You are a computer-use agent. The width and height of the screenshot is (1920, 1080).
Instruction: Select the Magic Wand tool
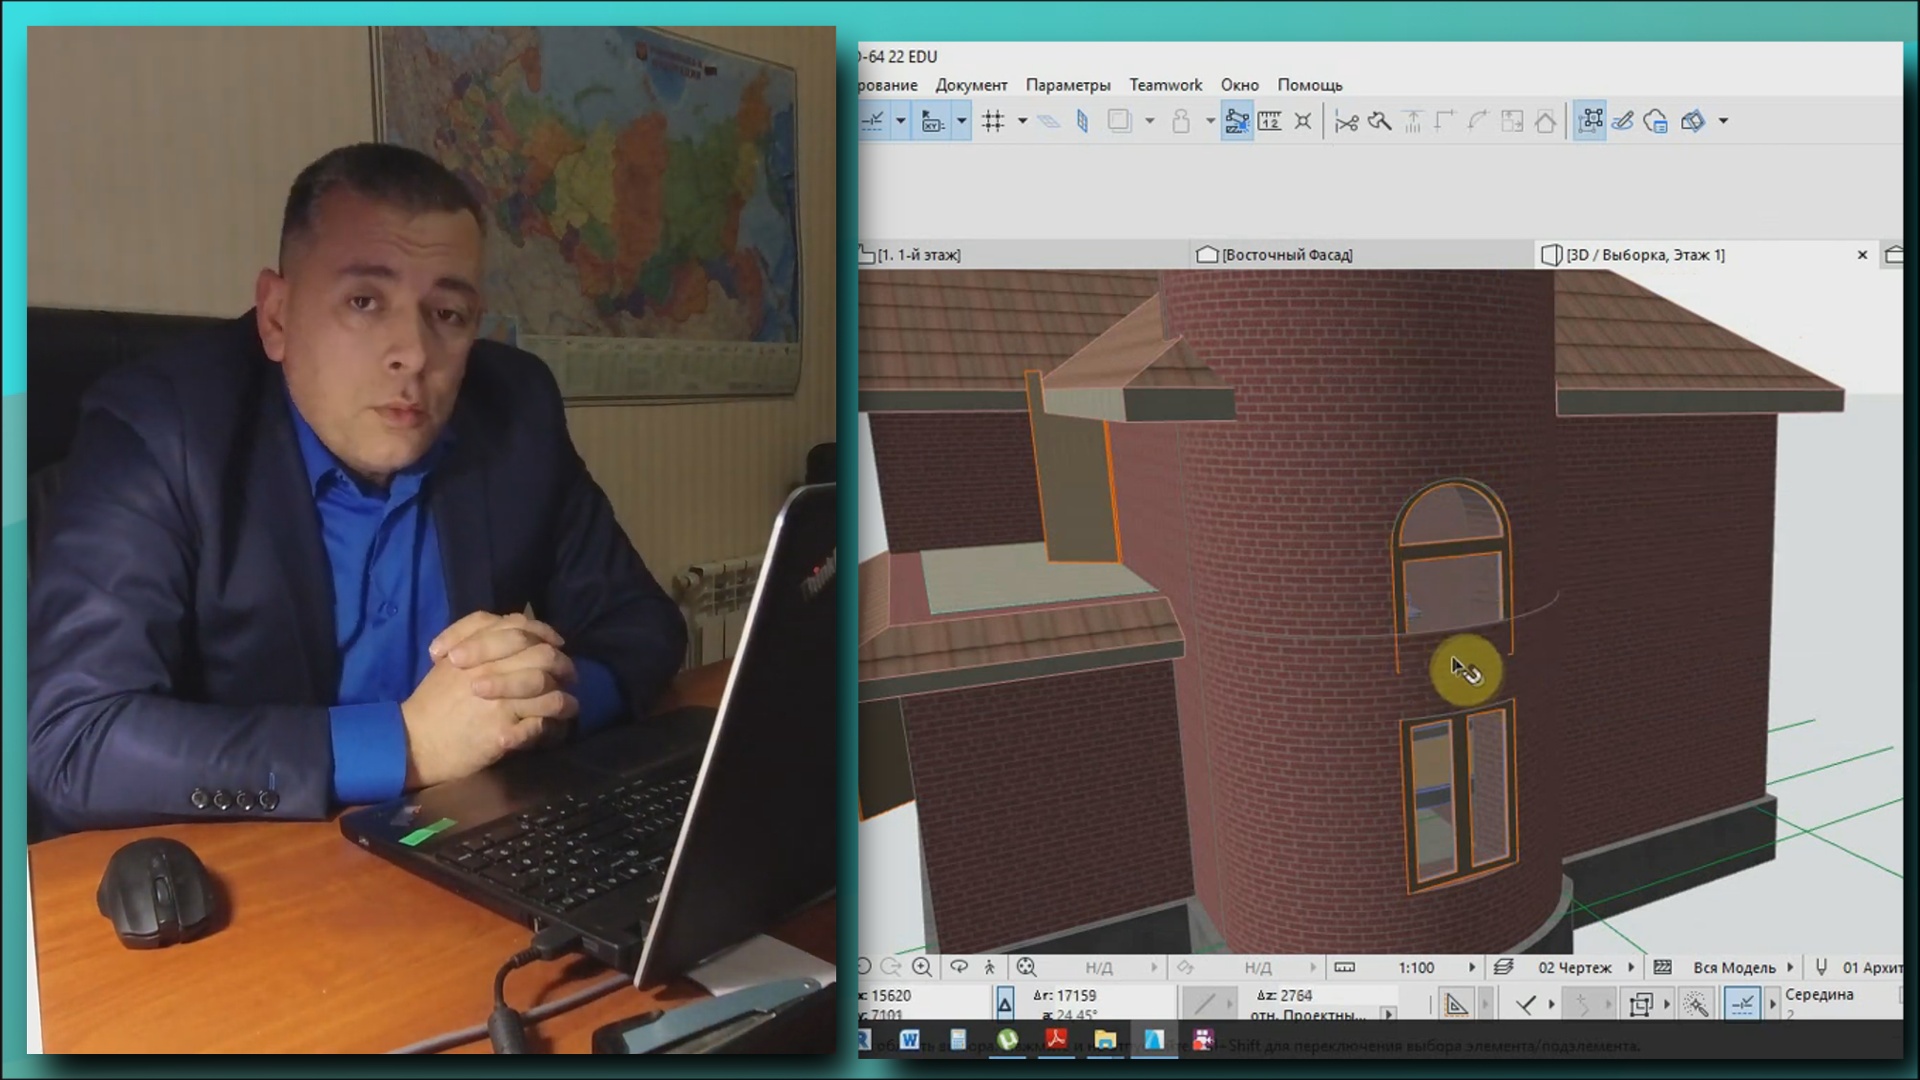[x=1695, y=1004]
